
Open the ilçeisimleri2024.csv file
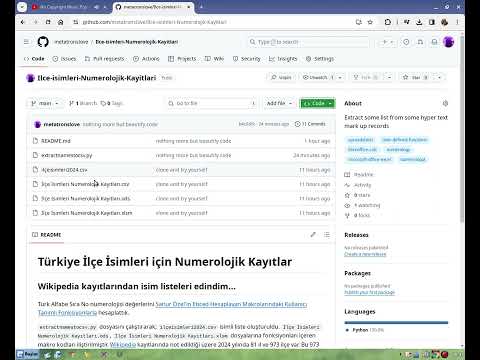click(x=64, y=170)
